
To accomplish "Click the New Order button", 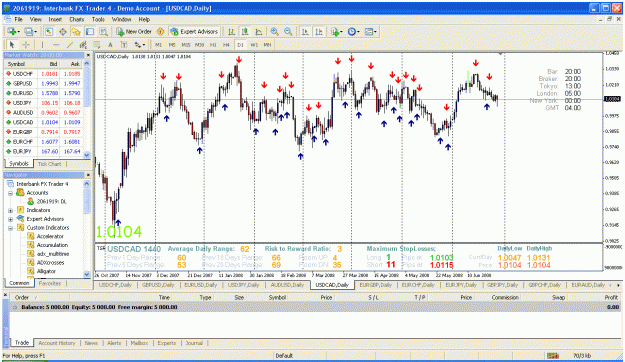I will click(134, 31).
